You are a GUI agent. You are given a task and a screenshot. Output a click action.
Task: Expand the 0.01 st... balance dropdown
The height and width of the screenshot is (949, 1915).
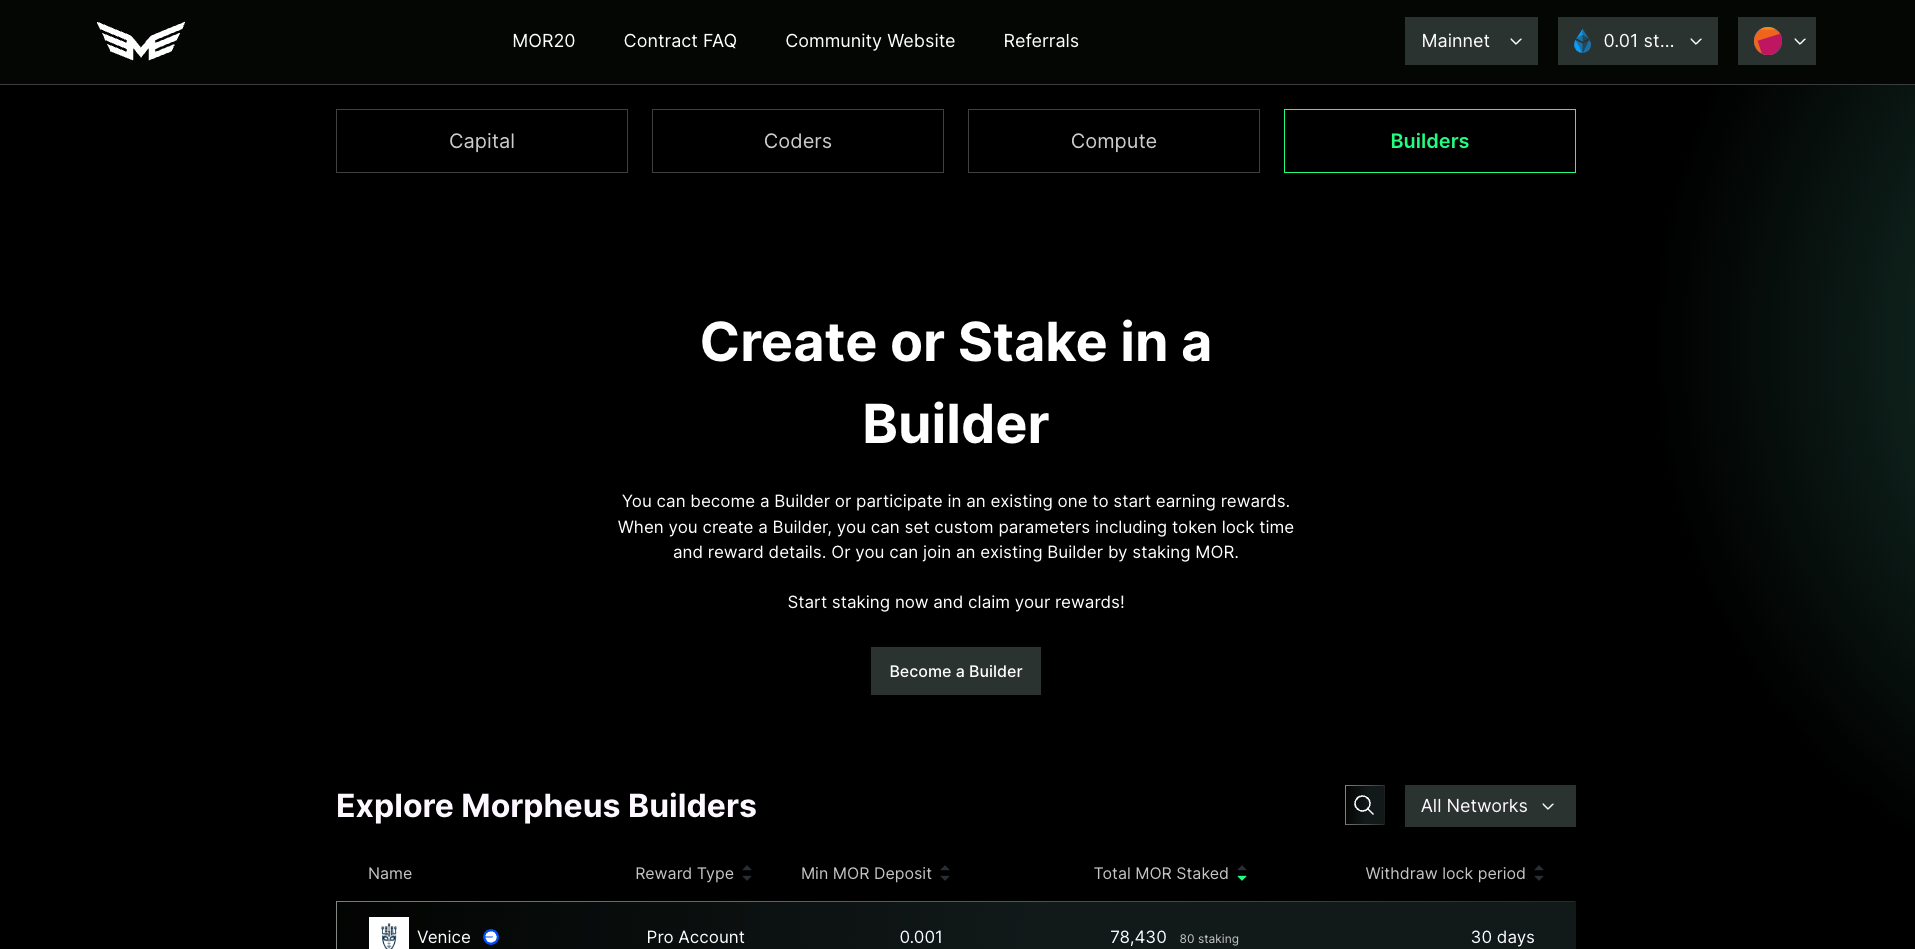(1637, 41)
